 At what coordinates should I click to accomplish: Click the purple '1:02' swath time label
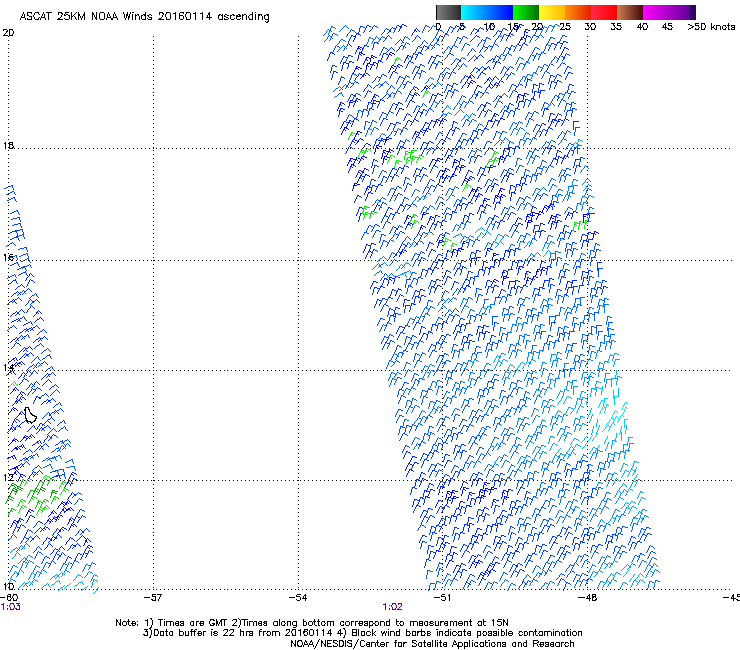coord(393,607)
